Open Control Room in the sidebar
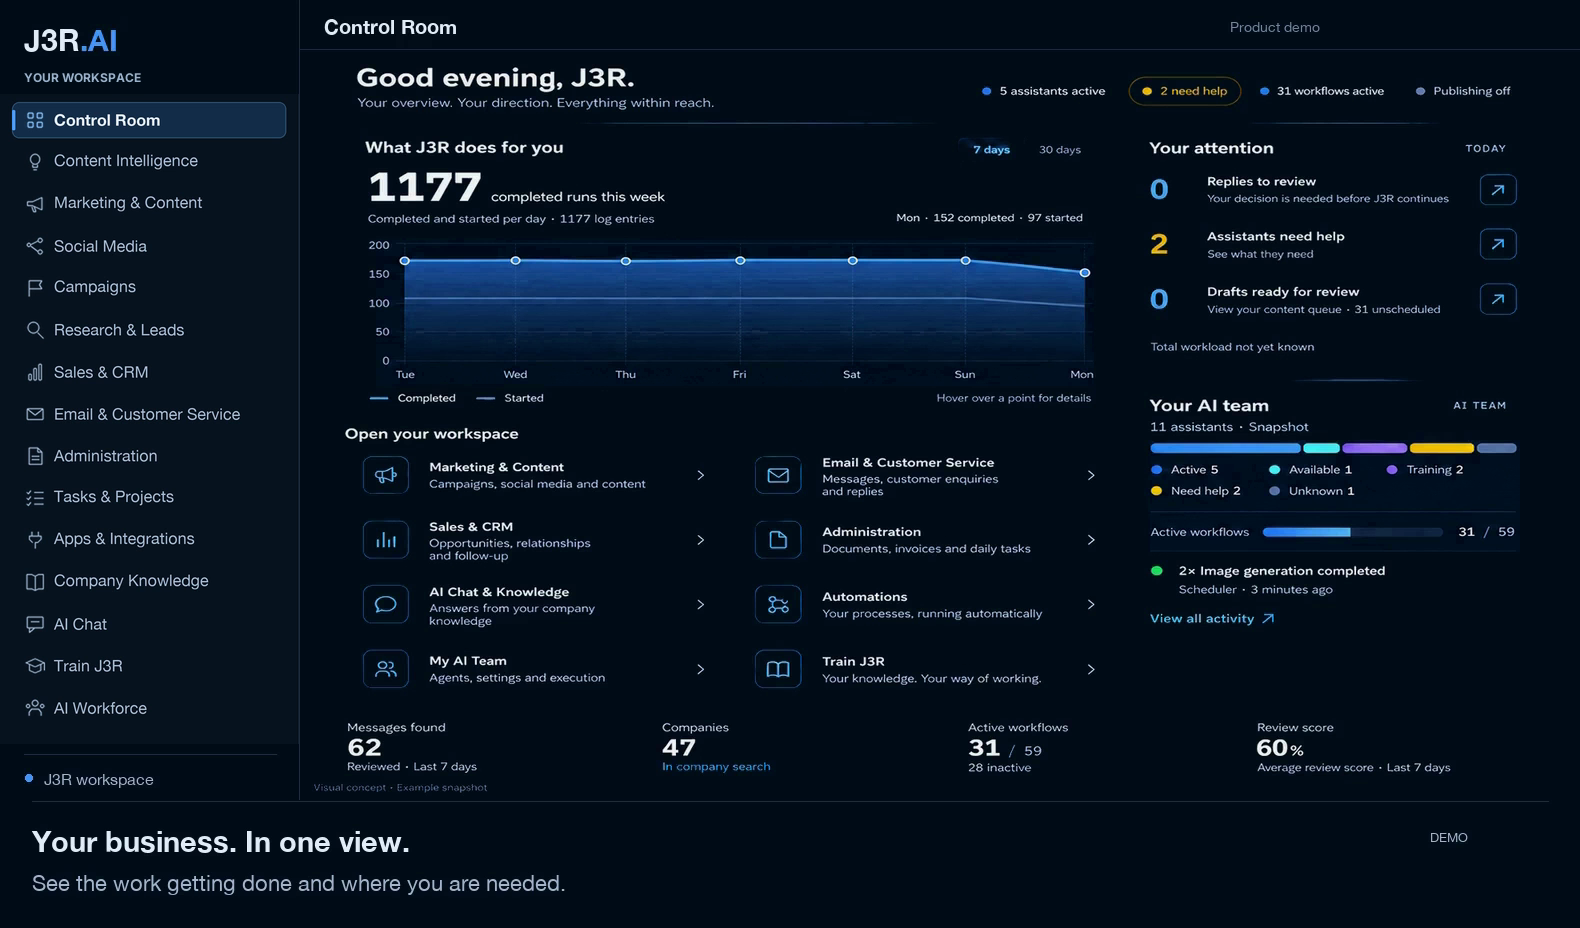This screenshot has height=928, width=1580. (149, 120)
